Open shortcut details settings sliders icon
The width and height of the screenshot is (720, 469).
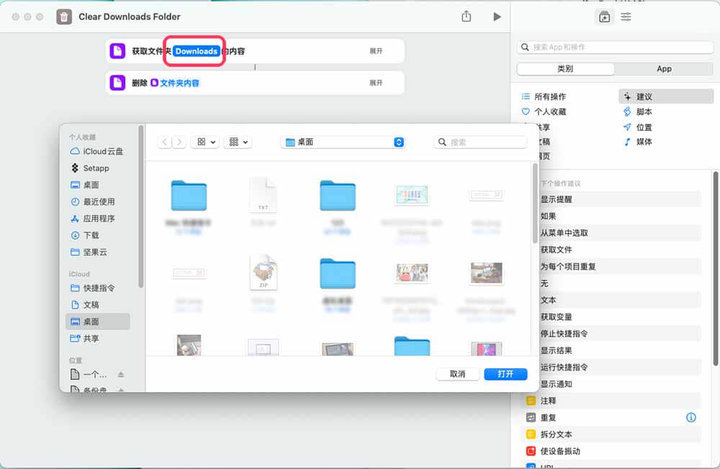626,17
